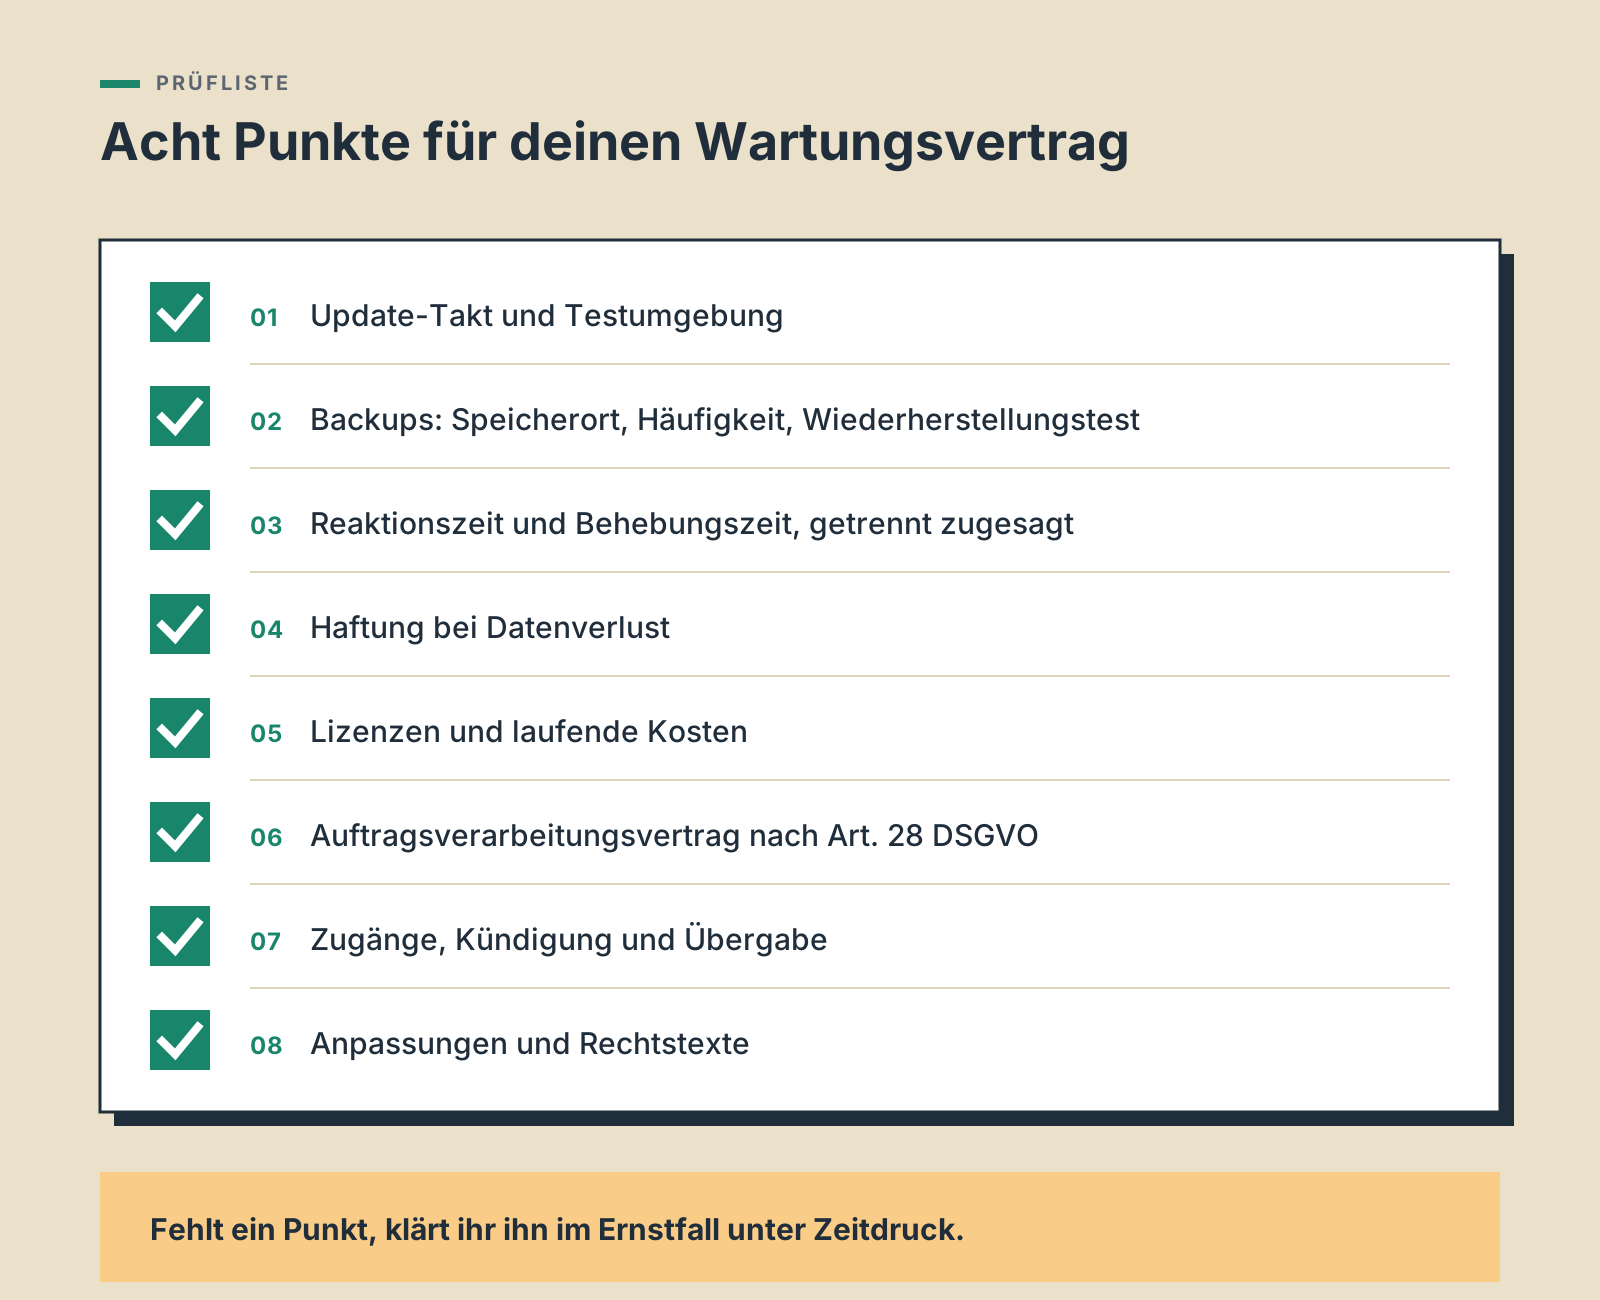Screen dimensions: 1600x1300
Task: Toggle the checkbox beside the Backups item
Action: coord(180,416)
